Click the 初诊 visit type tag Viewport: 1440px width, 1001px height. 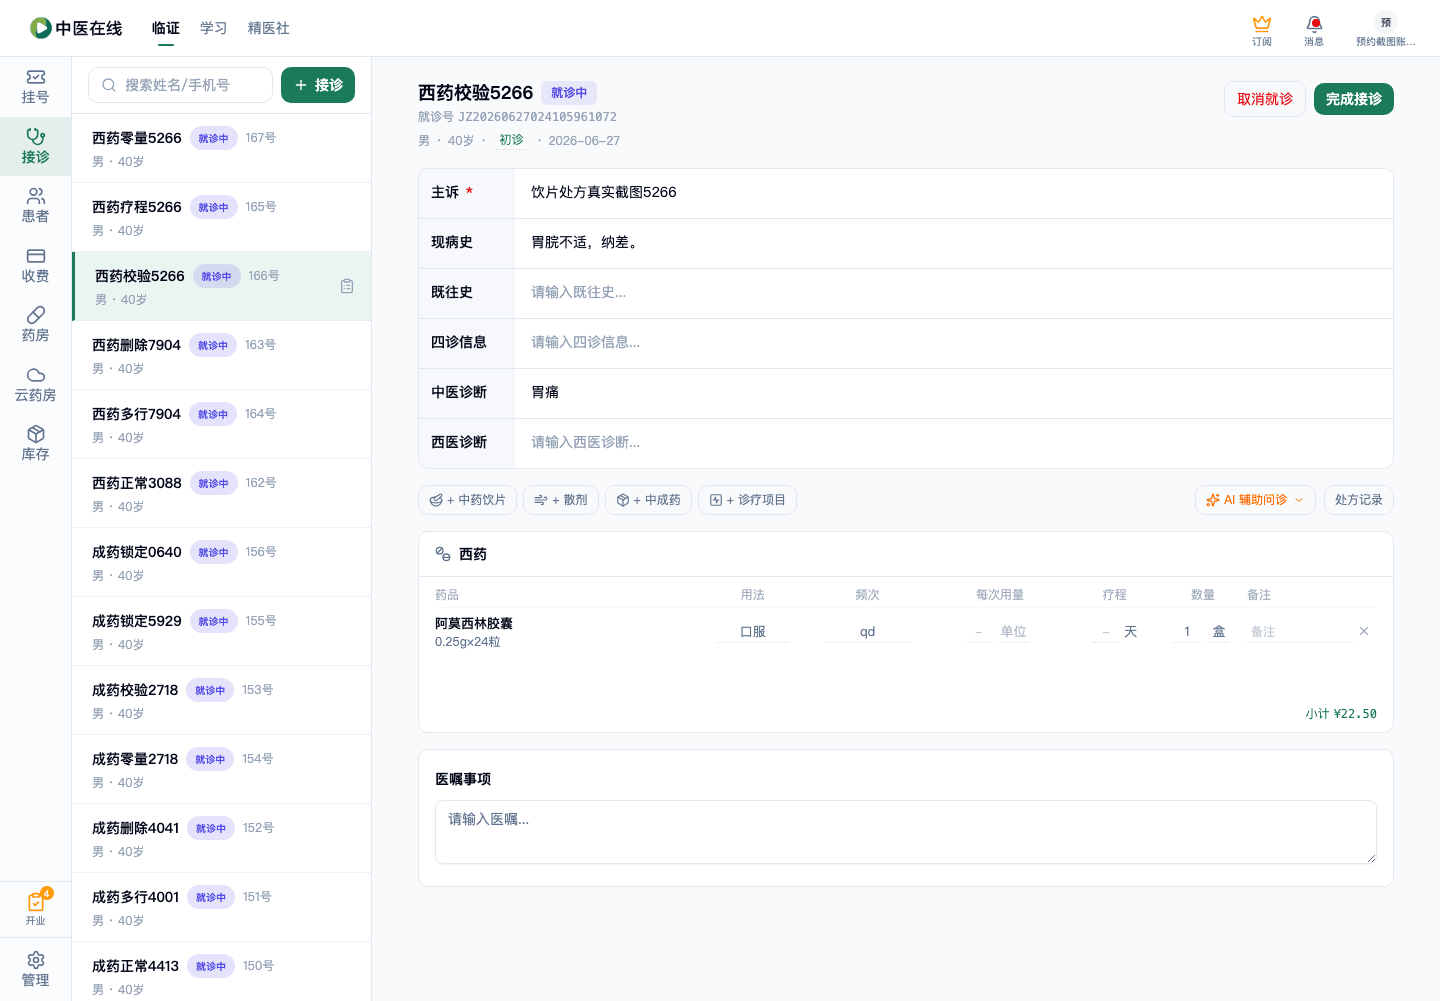pyautogui.click(x=511, y=140)
